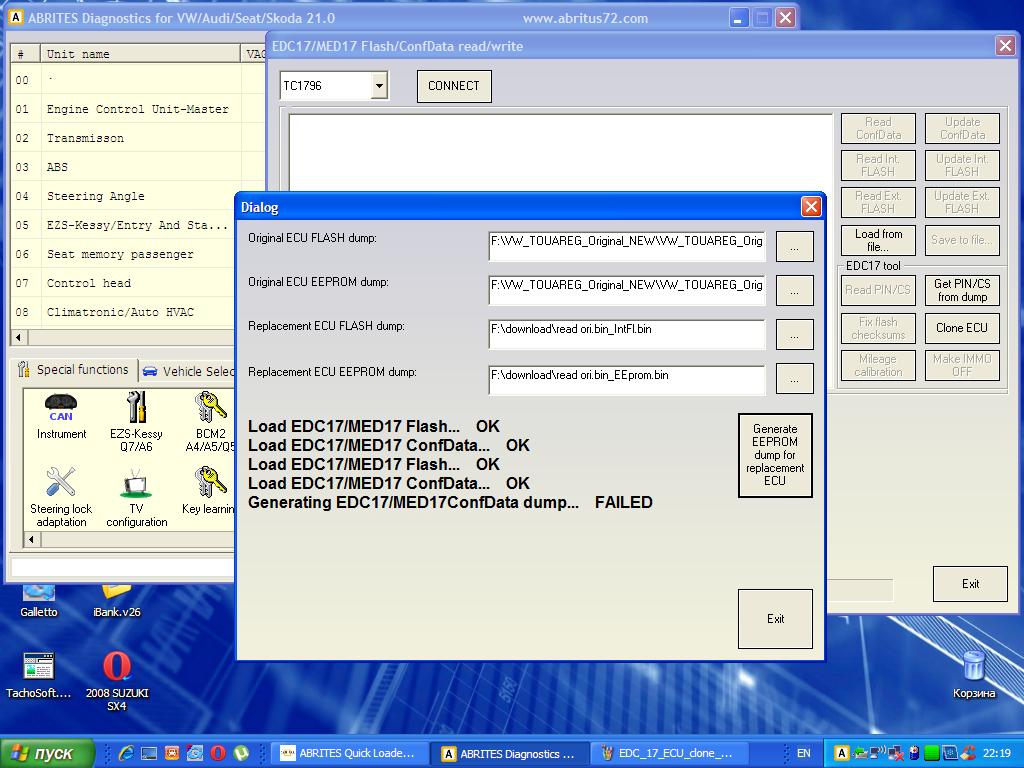Select Climatronic/Auto HVAC row

point(124,312)
